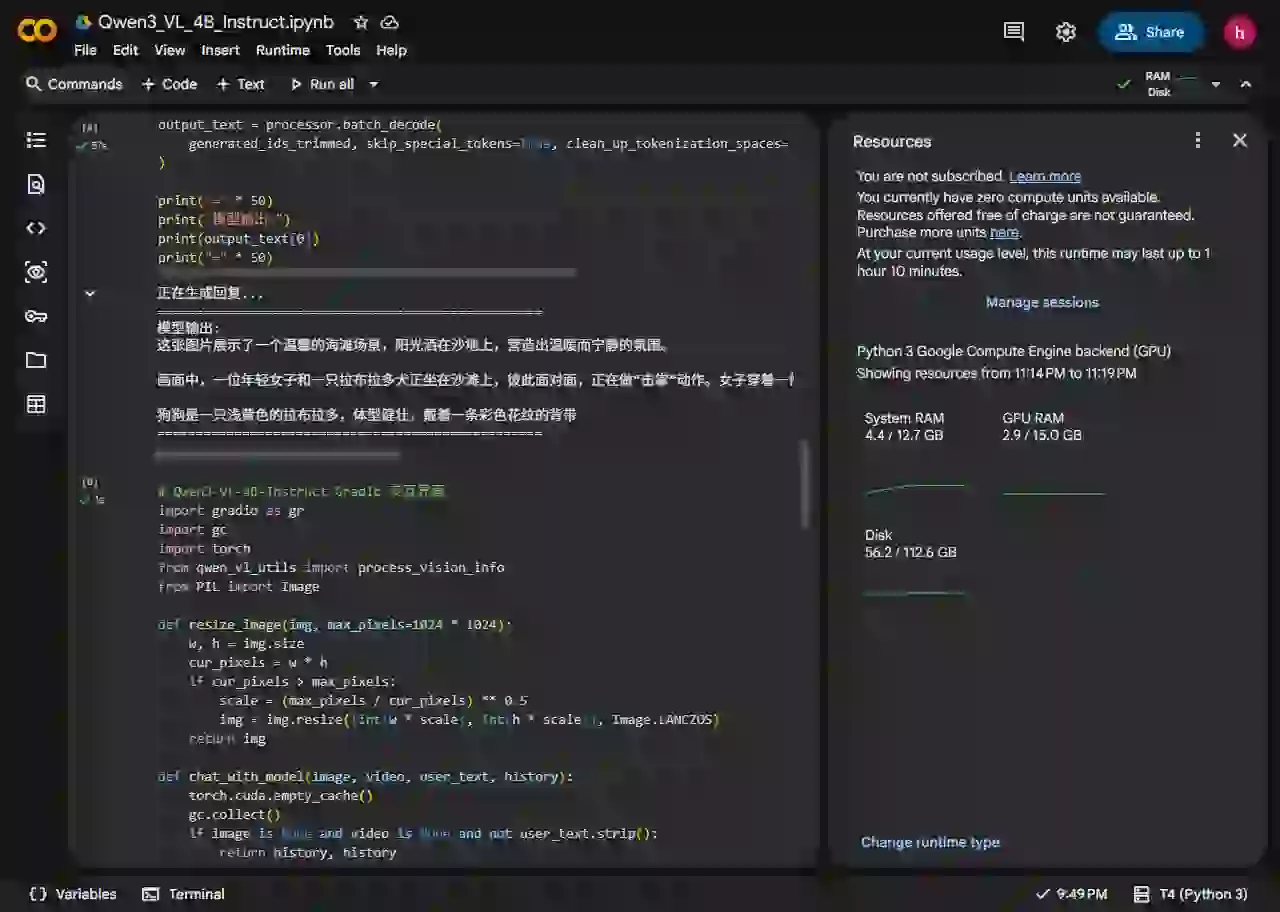Open the Tools menu

point(343,50)
